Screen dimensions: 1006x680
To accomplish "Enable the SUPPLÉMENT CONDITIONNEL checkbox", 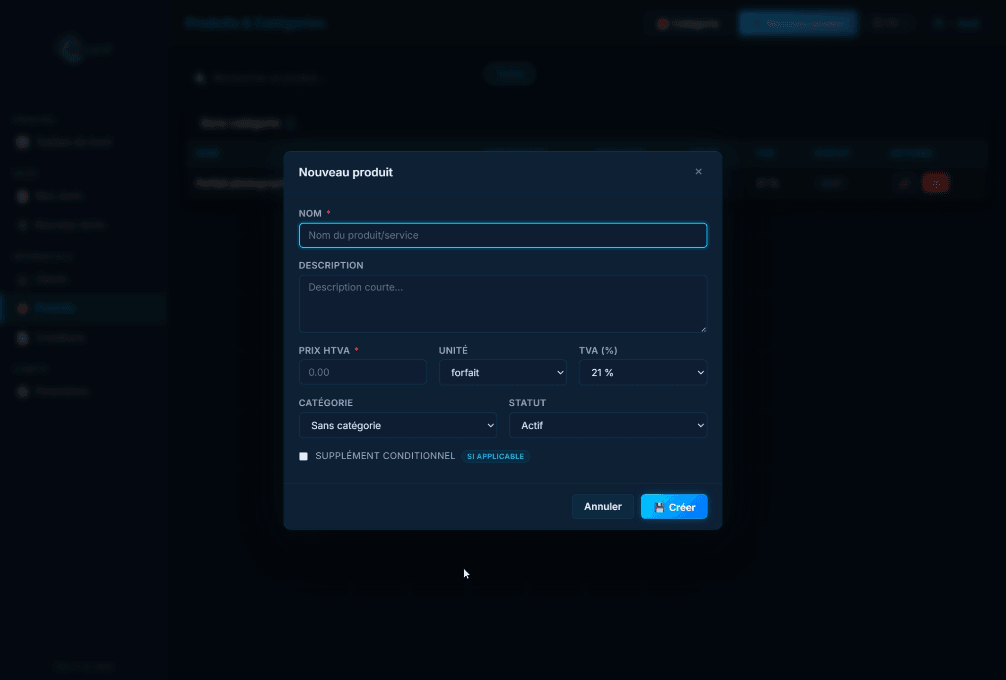I will click(303, 456).
